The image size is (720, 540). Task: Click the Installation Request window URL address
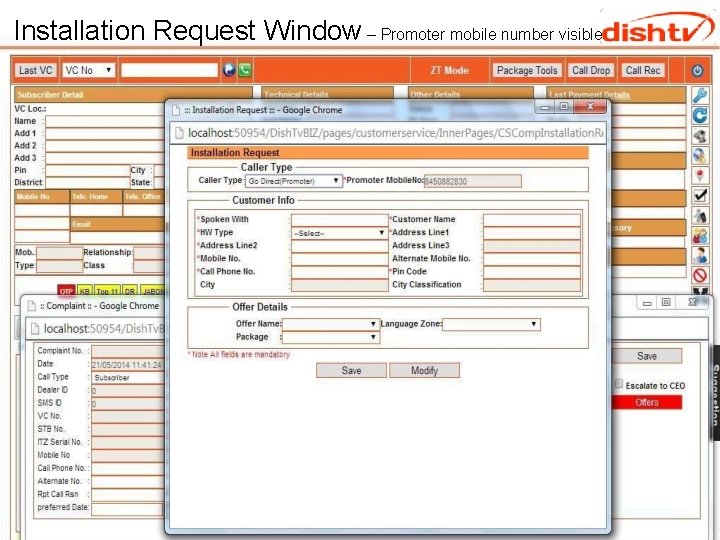pos(395,133)
